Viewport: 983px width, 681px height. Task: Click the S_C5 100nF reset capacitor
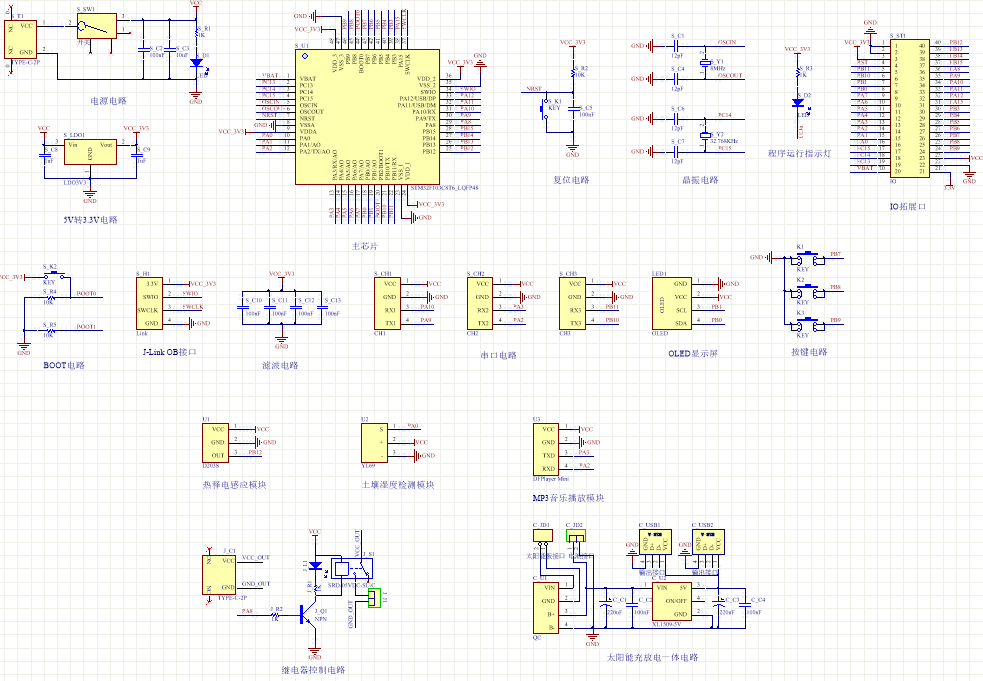click(x=573, y=109)
